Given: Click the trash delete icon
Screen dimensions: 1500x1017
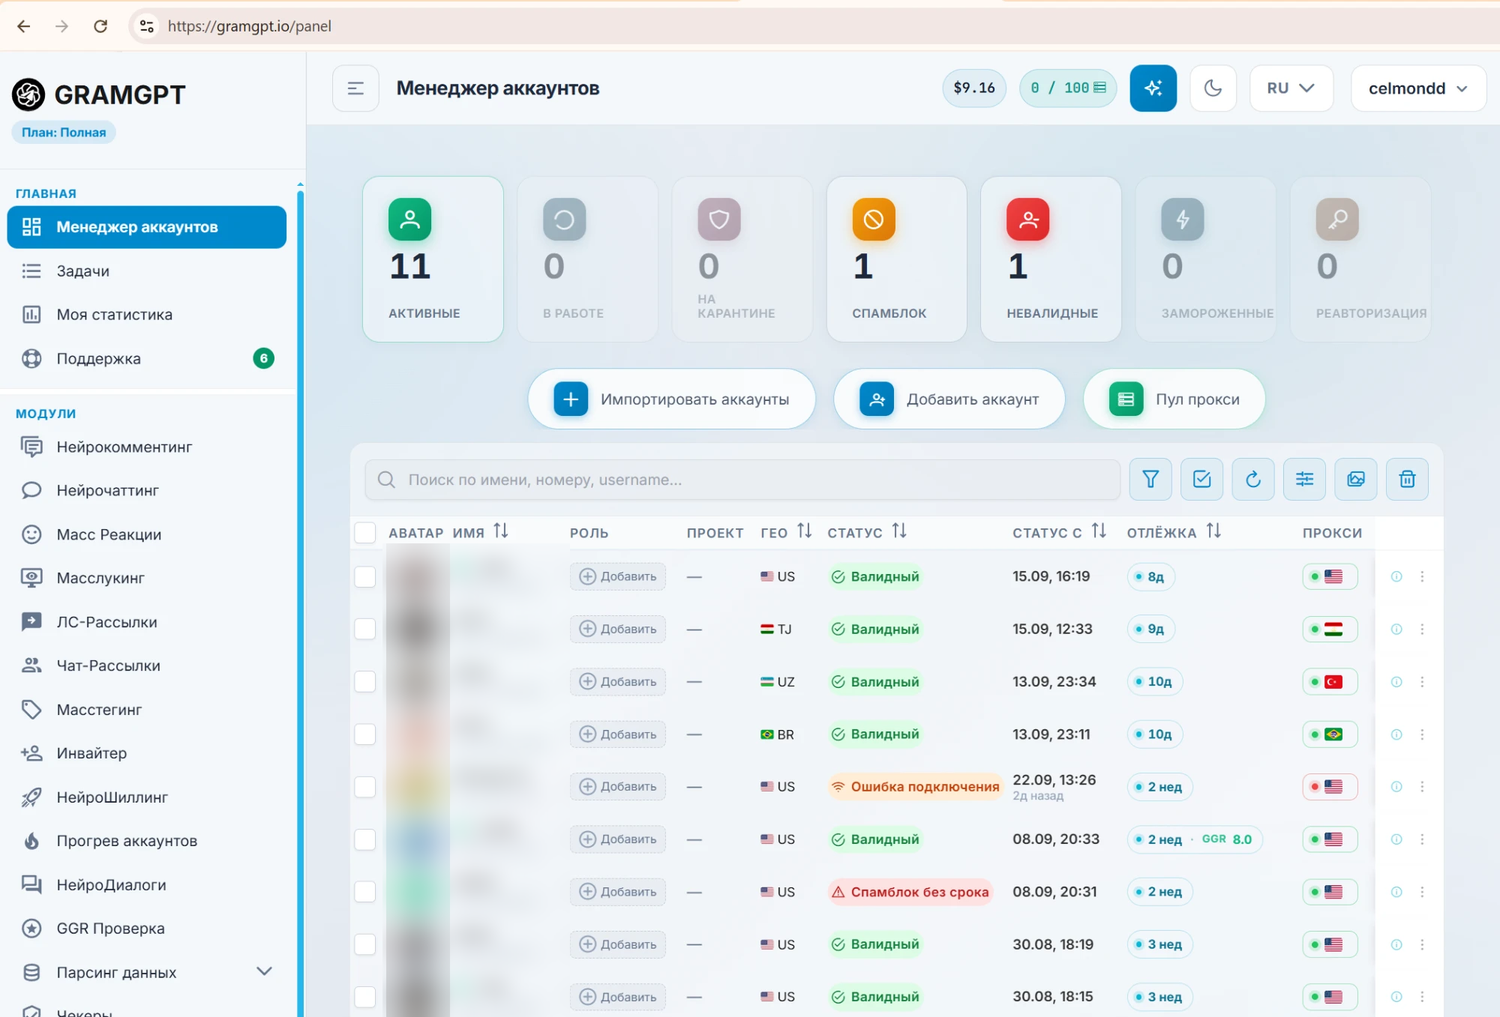Looking at the screenshot, I should coord(1407,479).
